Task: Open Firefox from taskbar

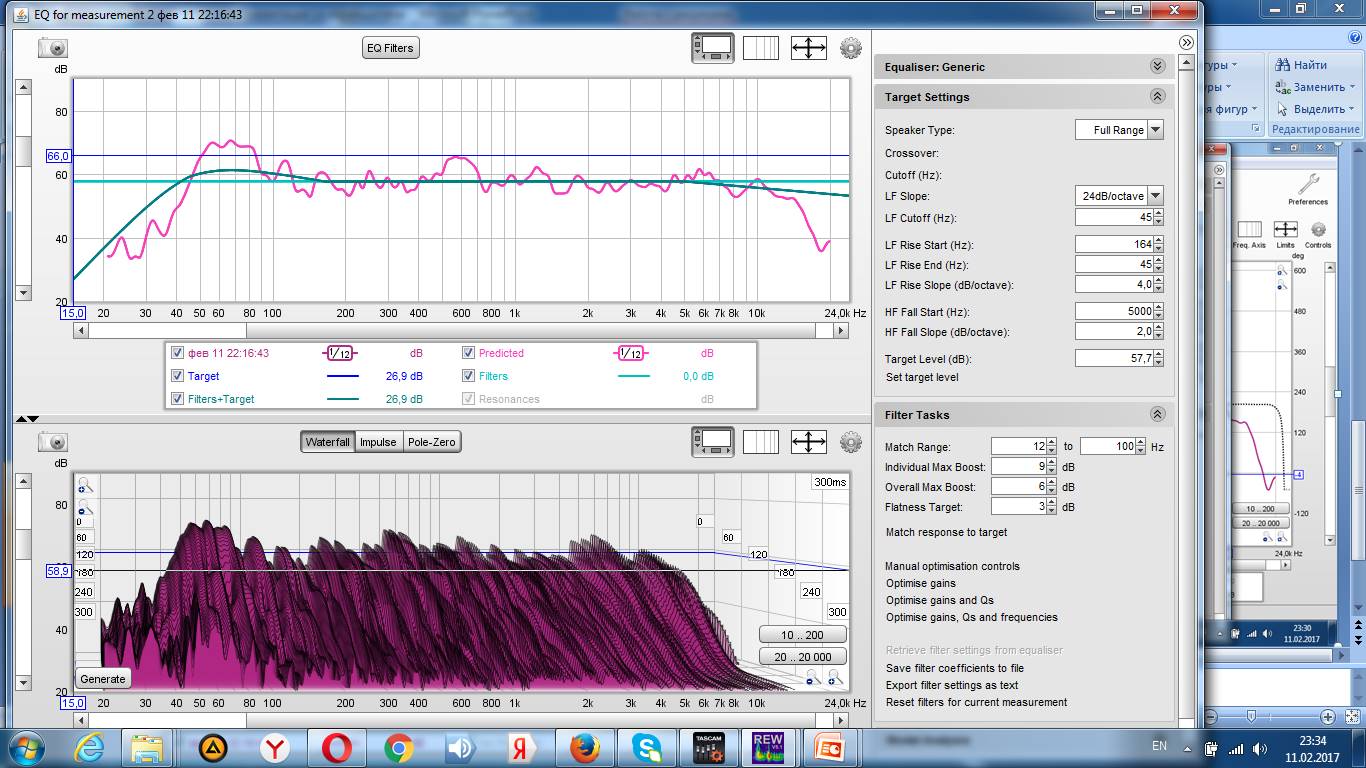Action: pos(584,747)
